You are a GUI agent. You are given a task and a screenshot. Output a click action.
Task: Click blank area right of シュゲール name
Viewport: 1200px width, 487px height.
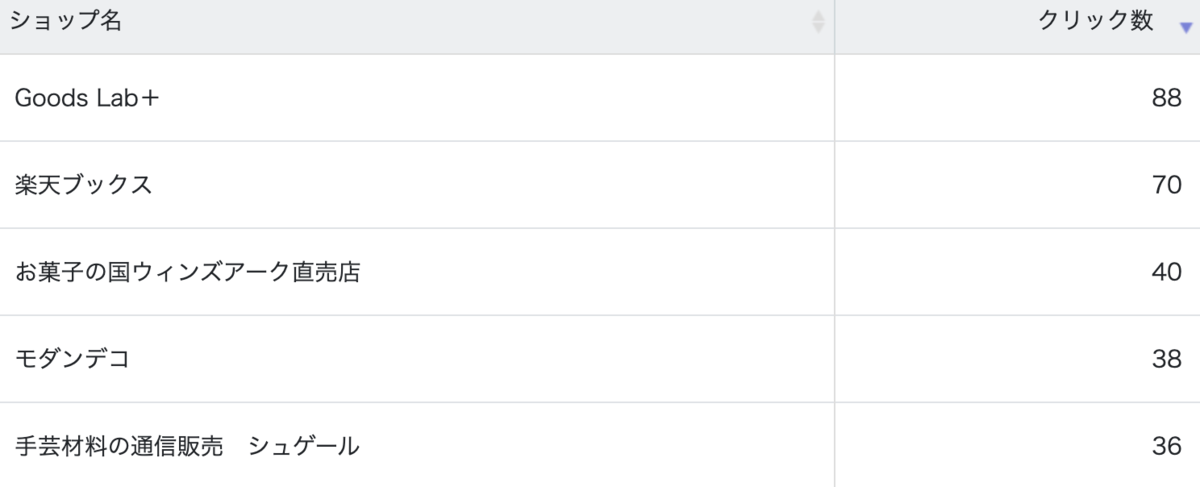pos(600,446)
